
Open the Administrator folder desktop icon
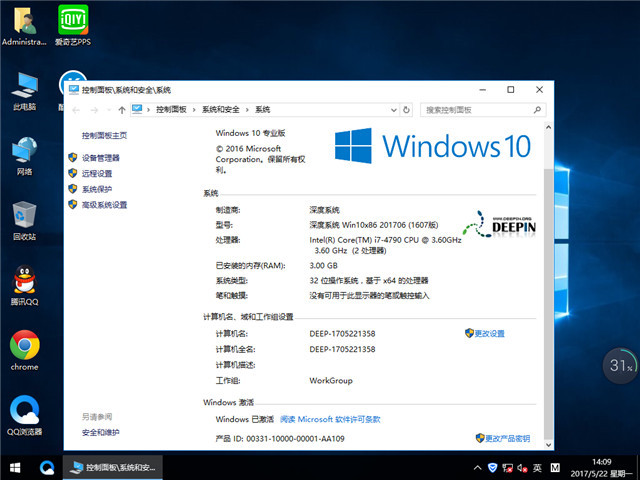tap(24, 26)
